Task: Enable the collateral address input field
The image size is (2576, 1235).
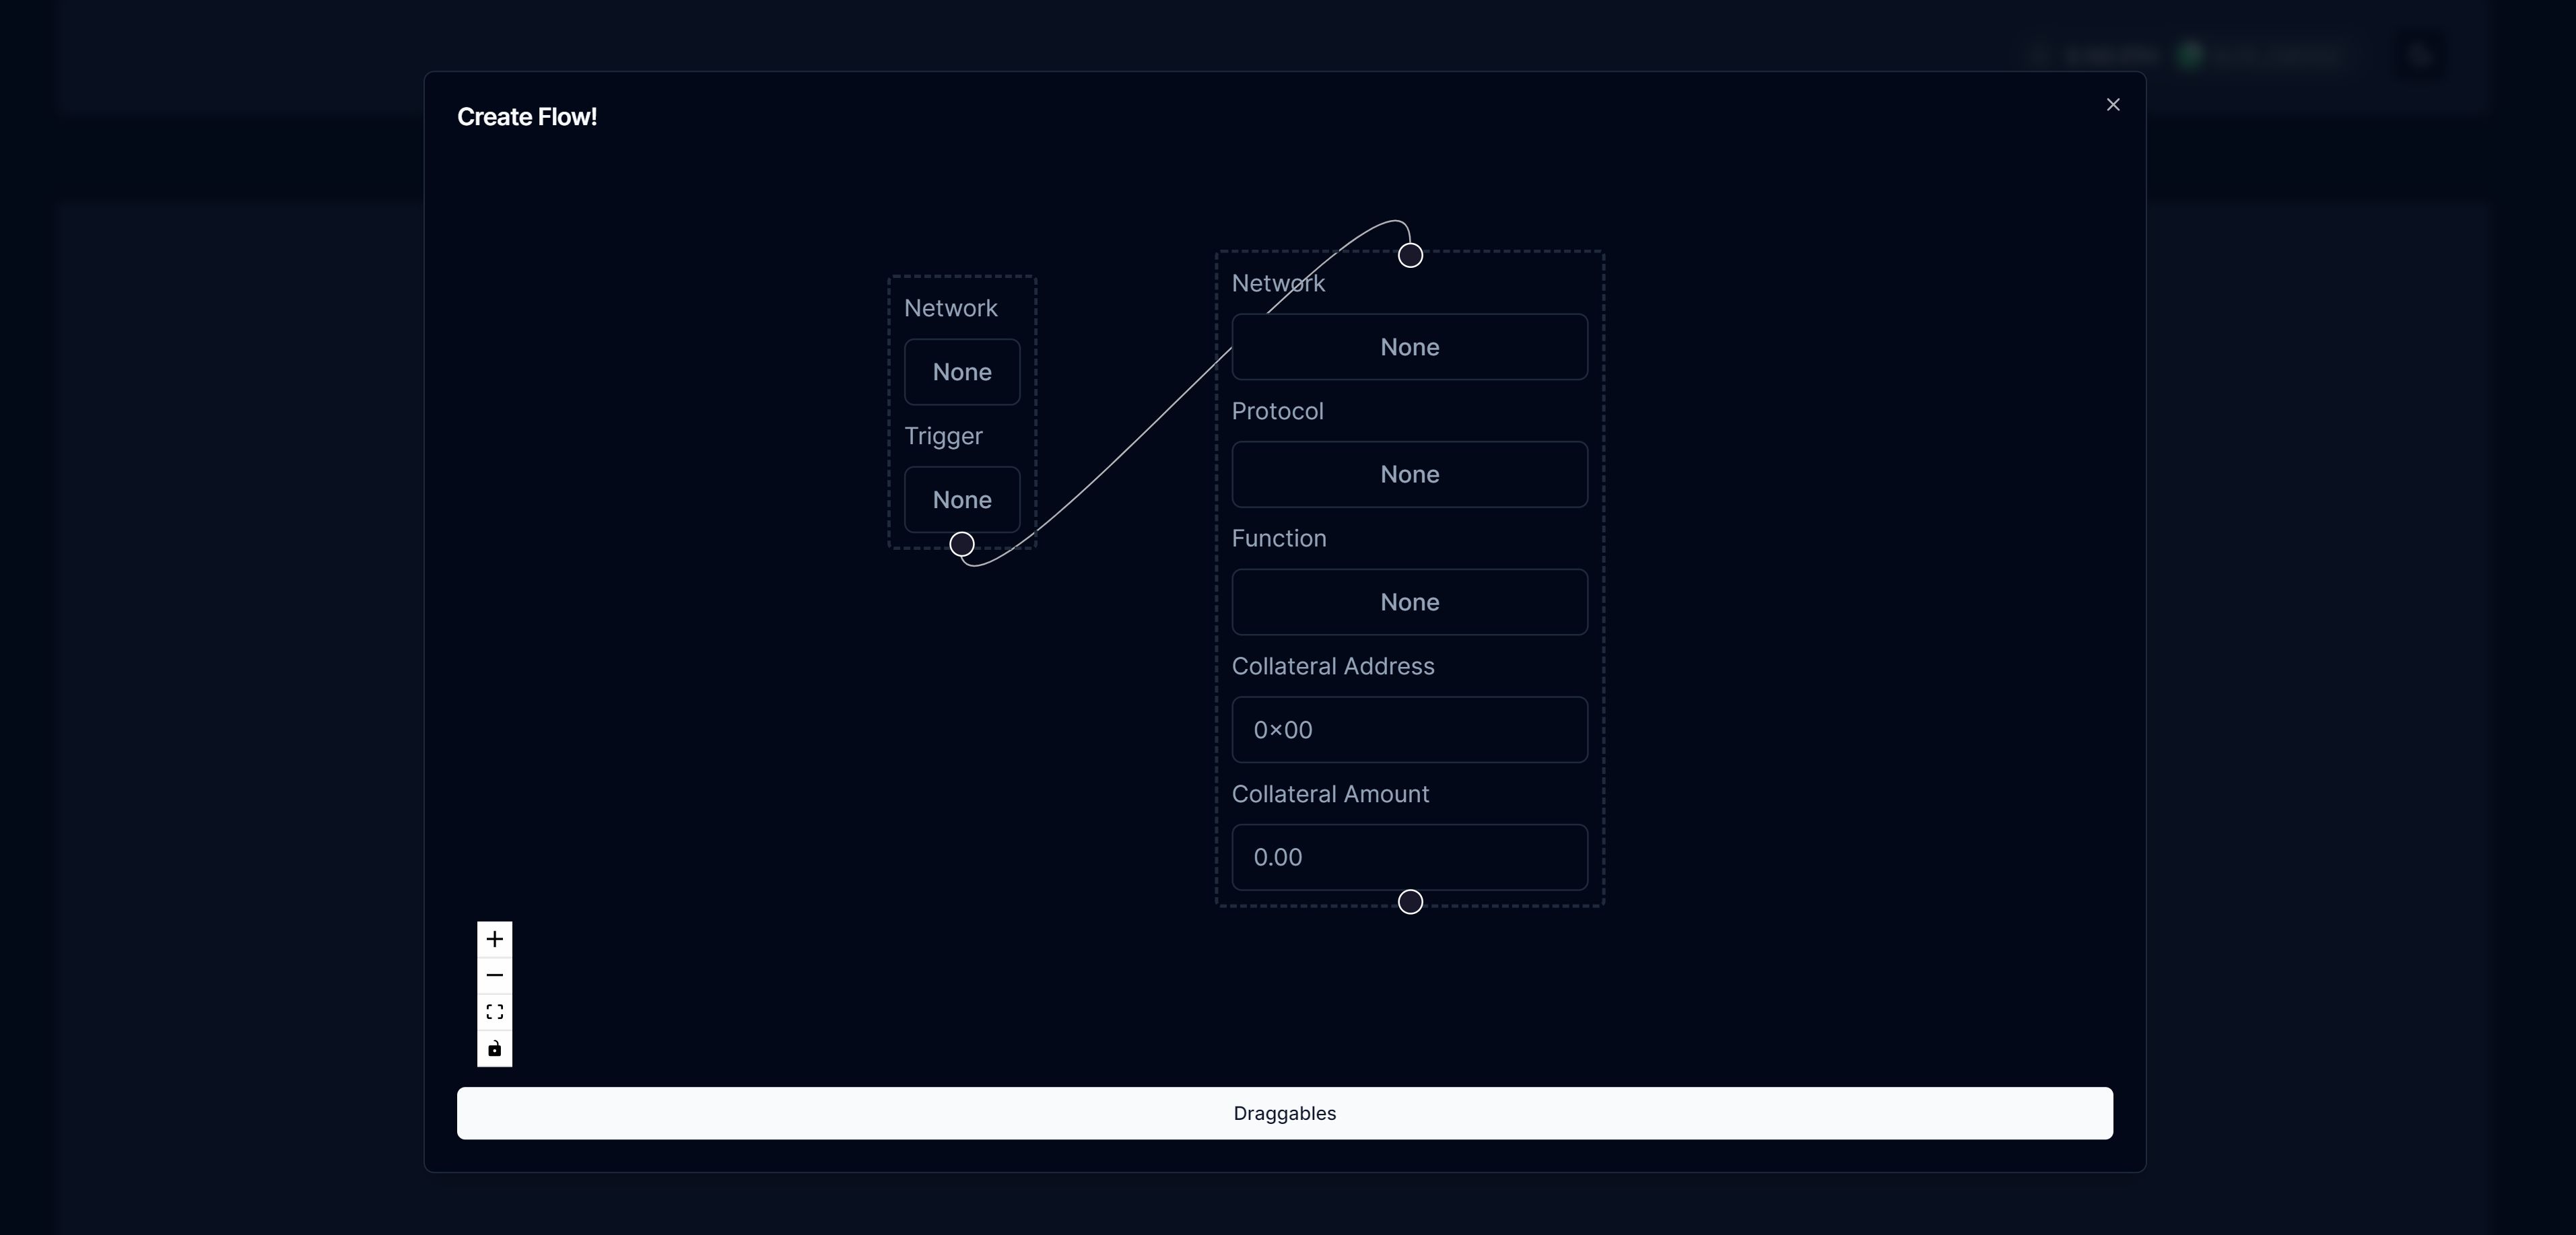Action: click(x=1410, y=729)
